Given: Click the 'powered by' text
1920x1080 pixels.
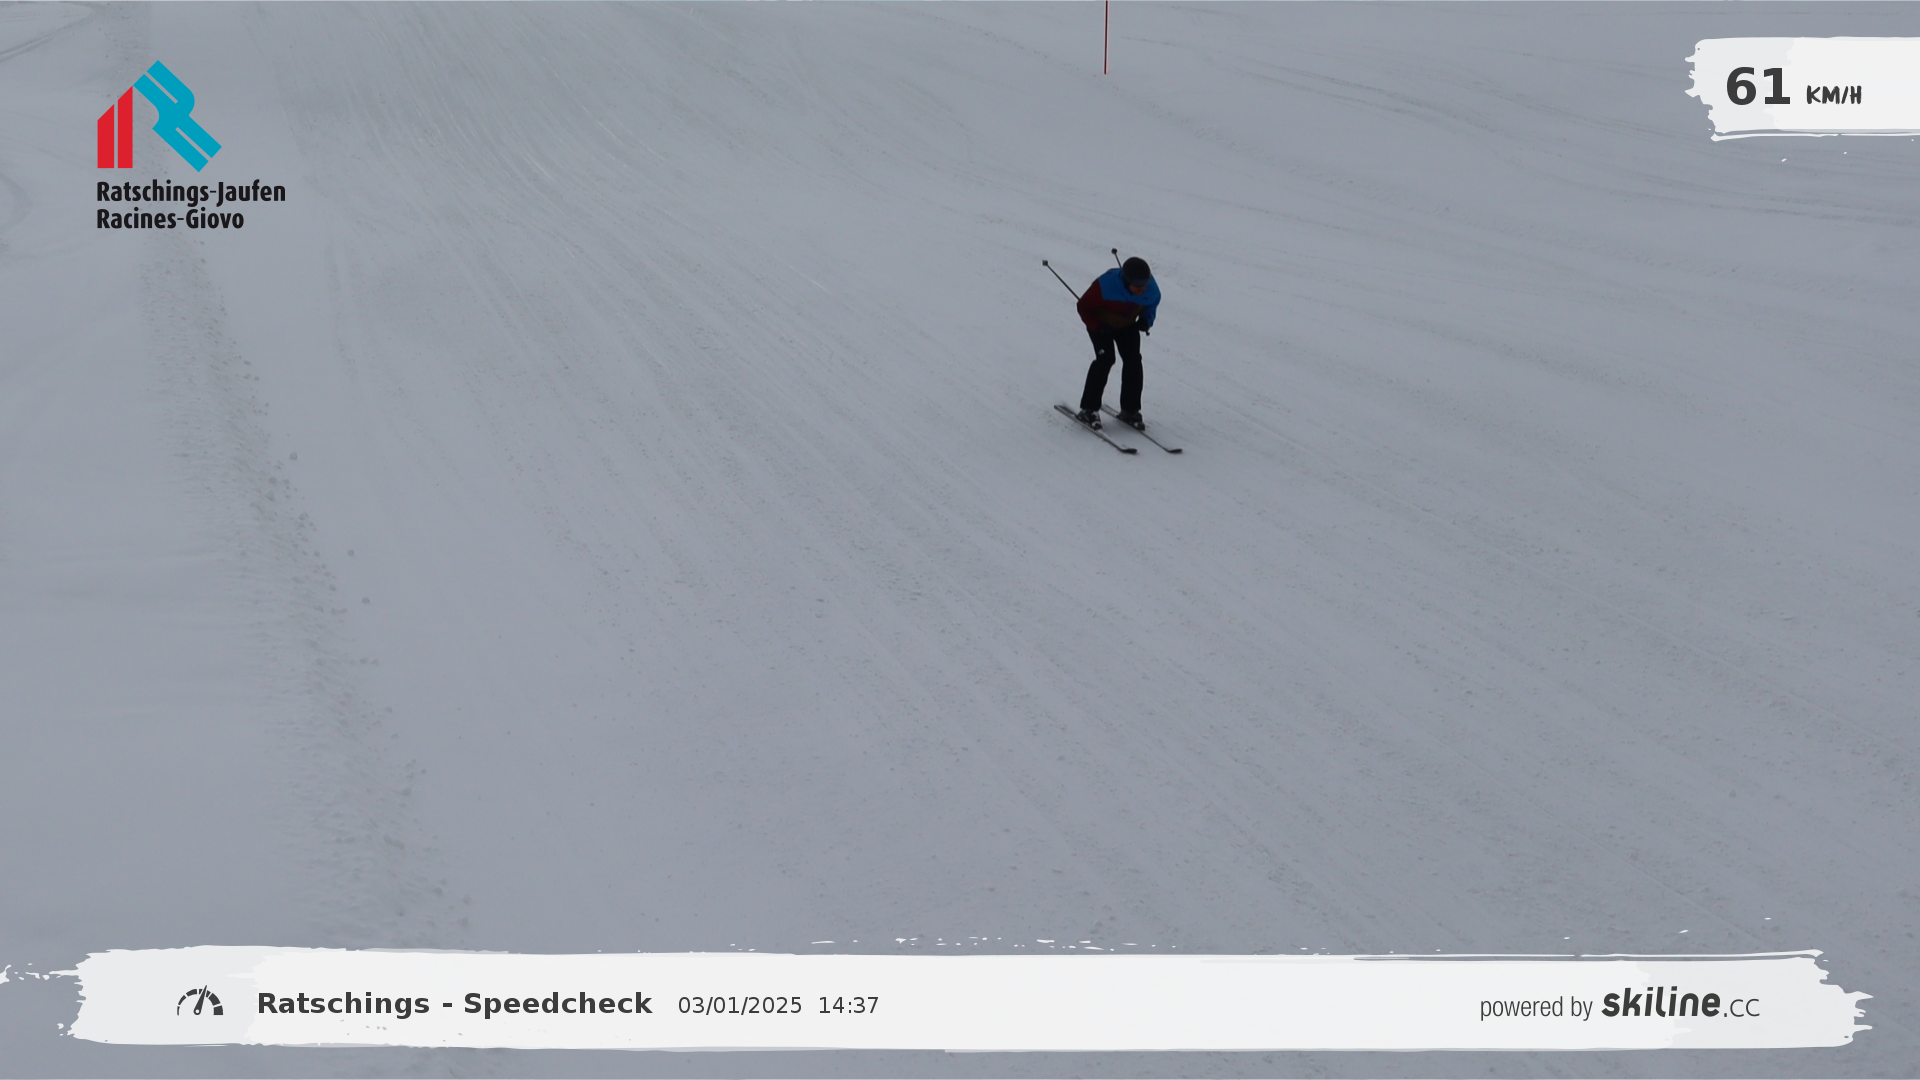Looking at the screenshot, I should click(1535, 1008).
